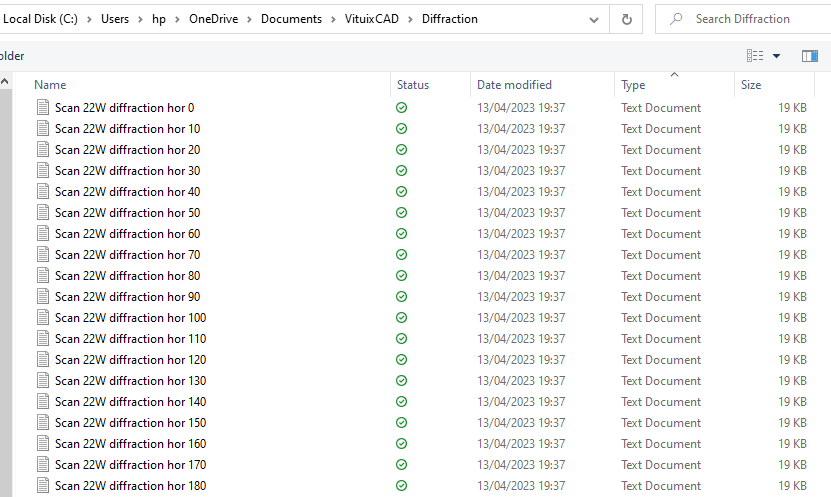Select file Scan 22W diffraction hor 120
This screenshot has width=831, height=497.
130,360
